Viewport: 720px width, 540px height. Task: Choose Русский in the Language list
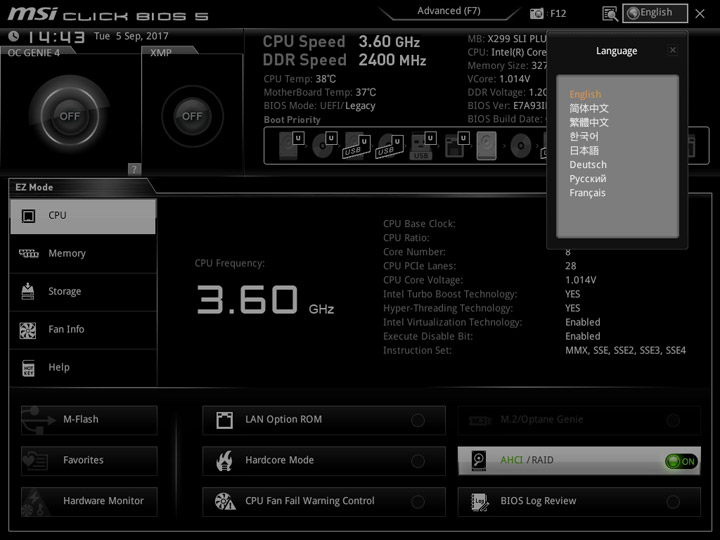coord(588,179)
